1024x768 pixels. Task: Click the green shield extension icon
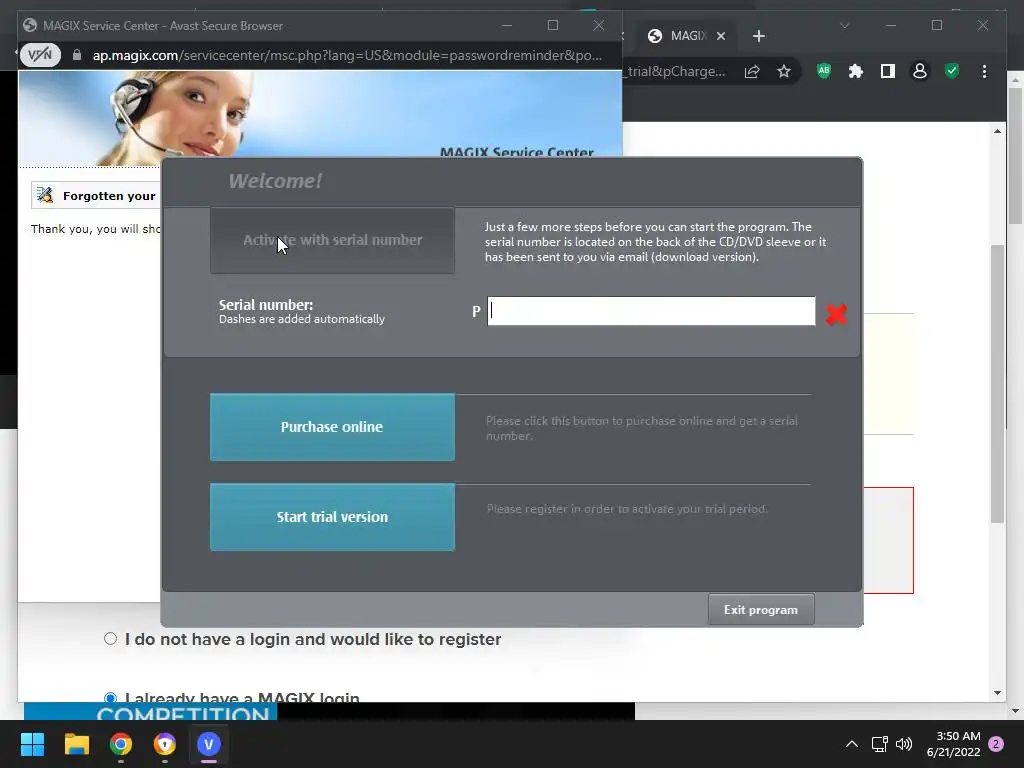coord(952,71)
